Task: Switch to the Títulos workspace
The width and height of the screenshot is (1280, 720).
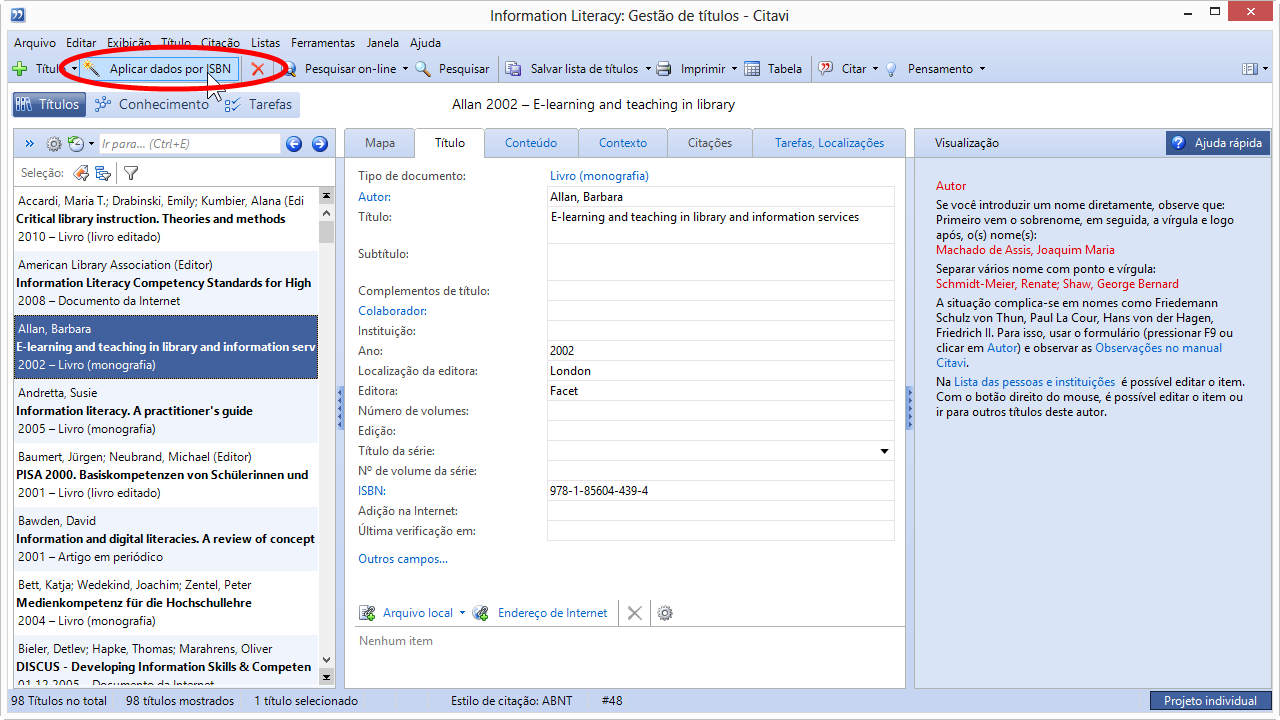Action: [x=48, y=104]
